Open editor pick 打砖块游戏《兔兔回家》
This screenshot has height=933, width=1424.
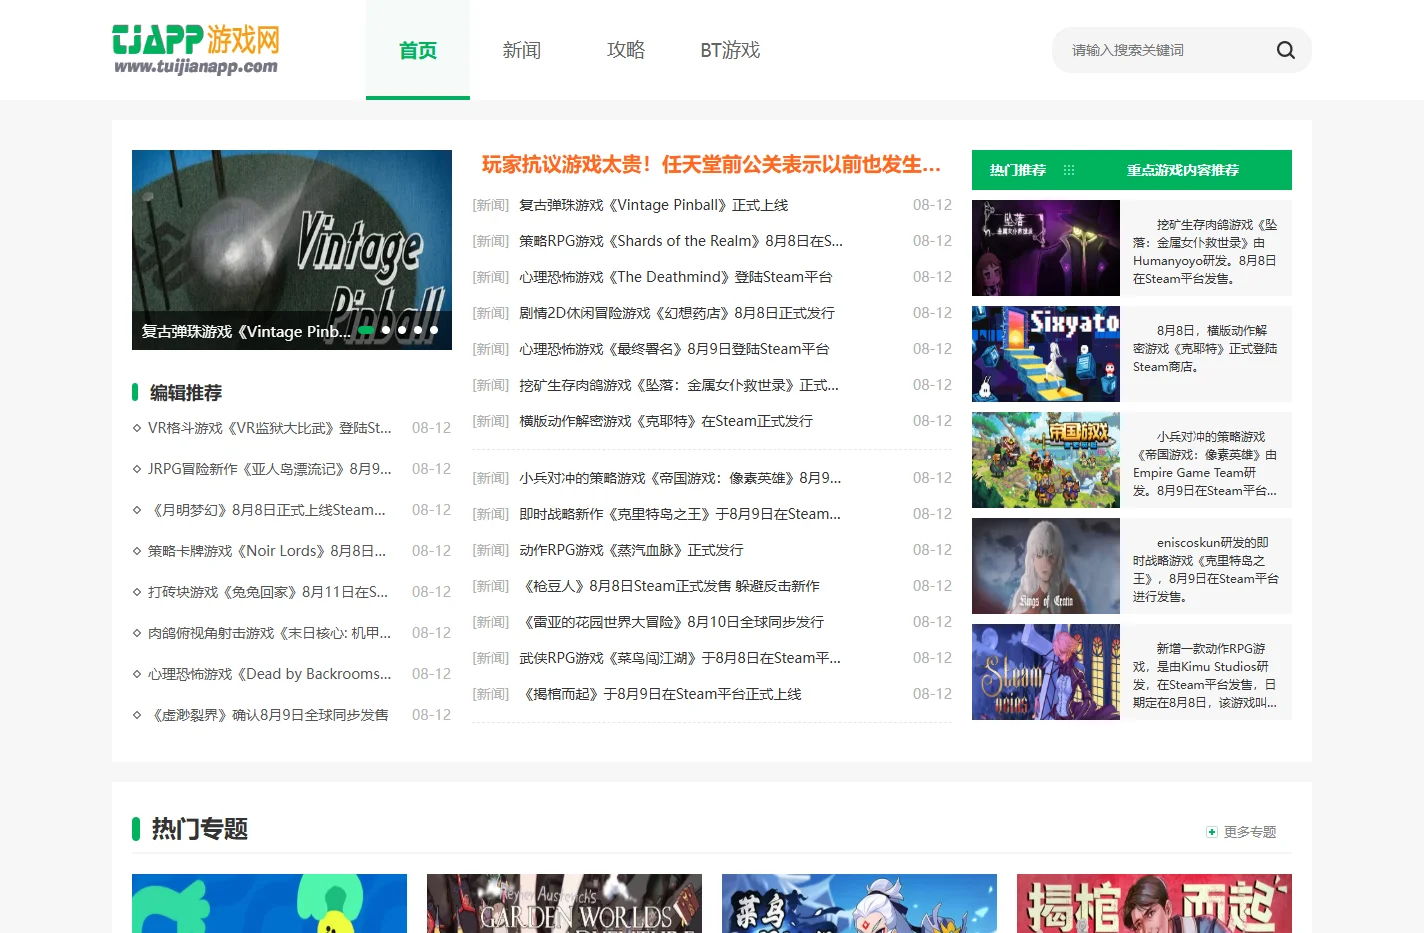pos(268,592)
